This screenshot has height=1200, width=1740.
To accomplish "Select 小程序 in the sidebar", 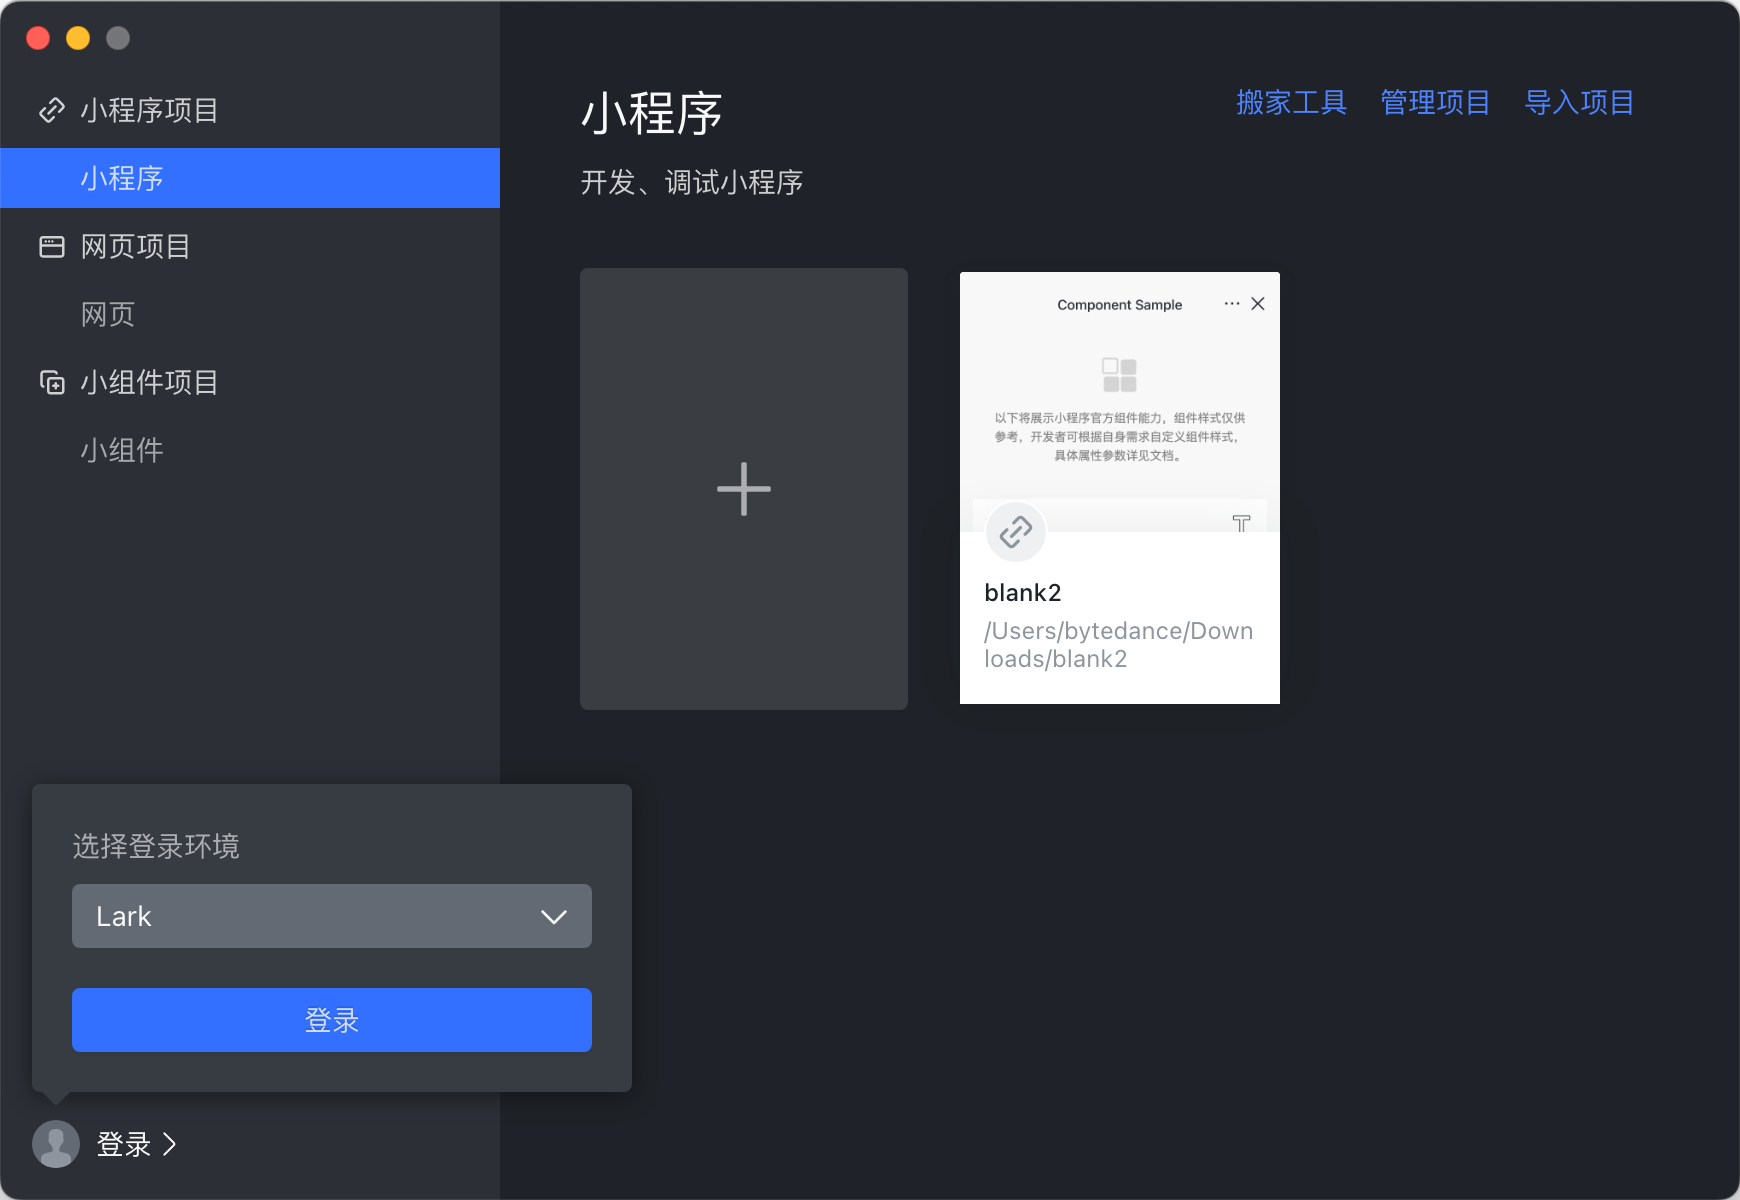I will point(122,178).
